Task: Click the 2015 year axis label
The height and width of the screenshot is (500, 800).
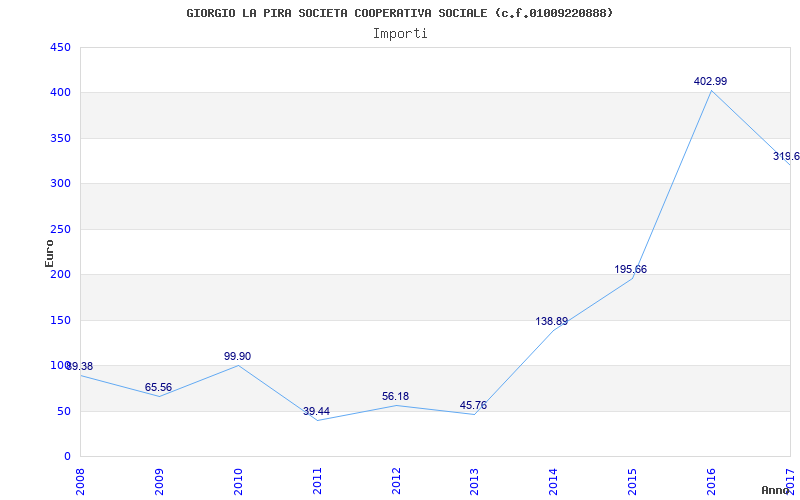Action: pyautogui.click(x=633, y=481)
